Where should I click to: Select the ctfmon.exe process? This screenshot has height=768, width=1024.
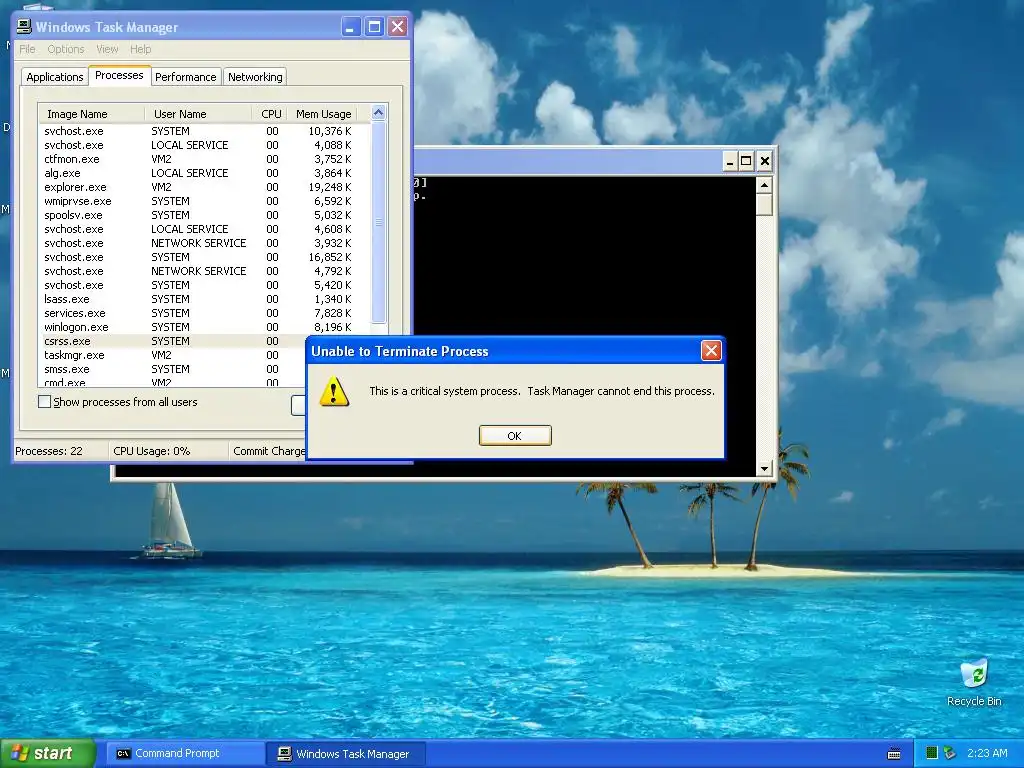pos(204,159)
